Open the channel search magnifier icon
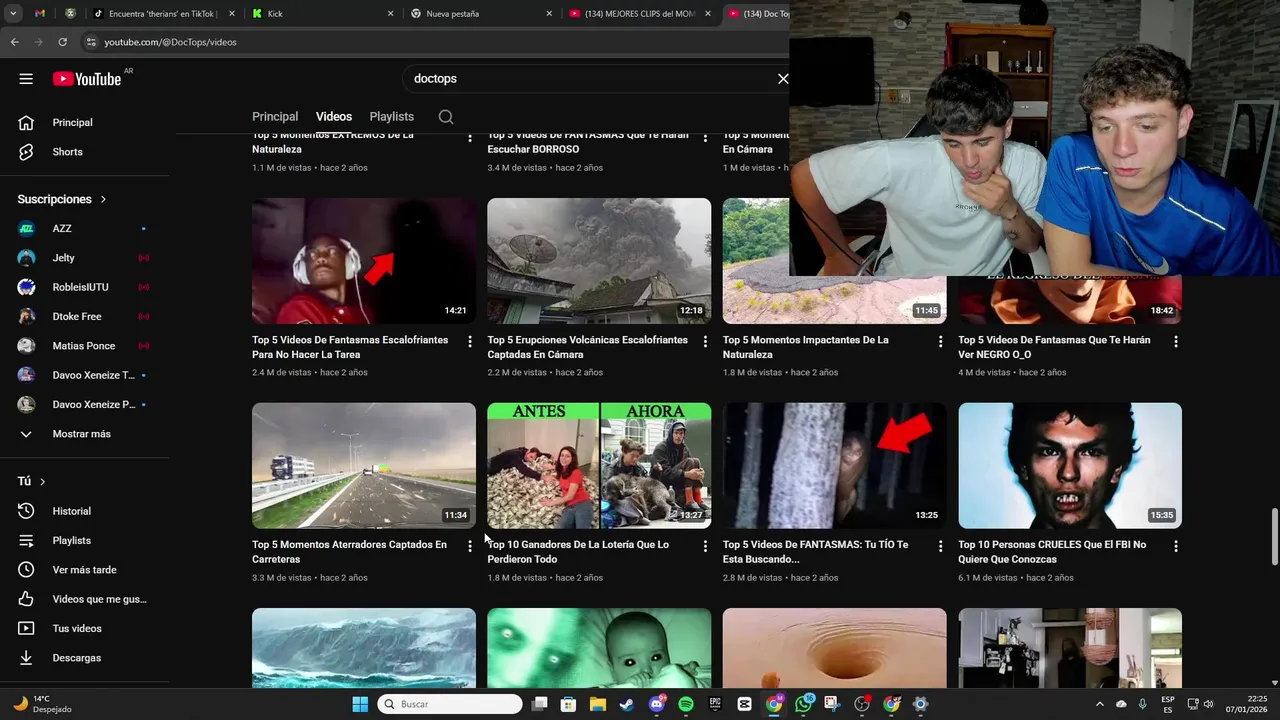 click(x=446, y=117)
